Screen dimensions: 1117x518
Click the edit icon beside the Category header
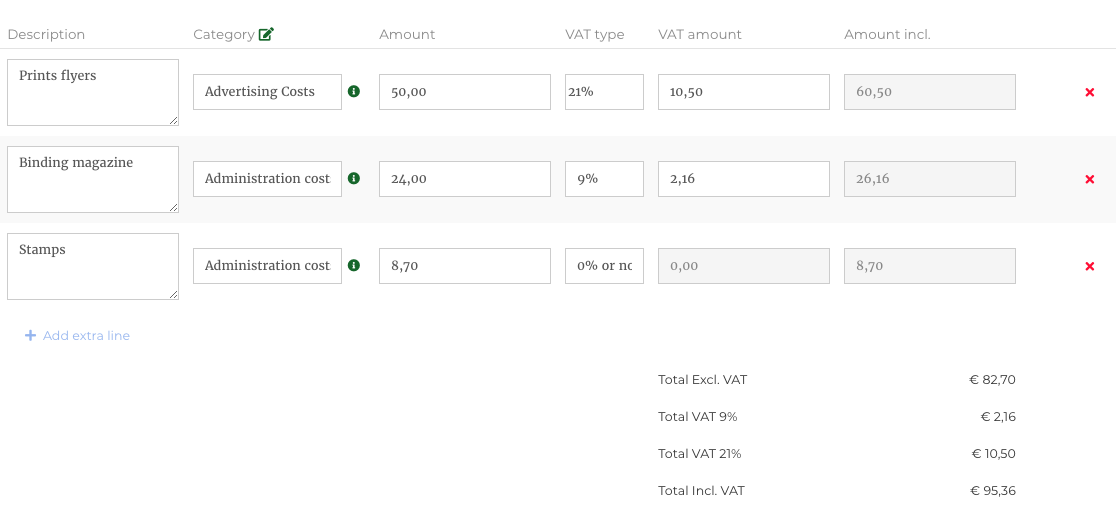[x=266, y=34]
